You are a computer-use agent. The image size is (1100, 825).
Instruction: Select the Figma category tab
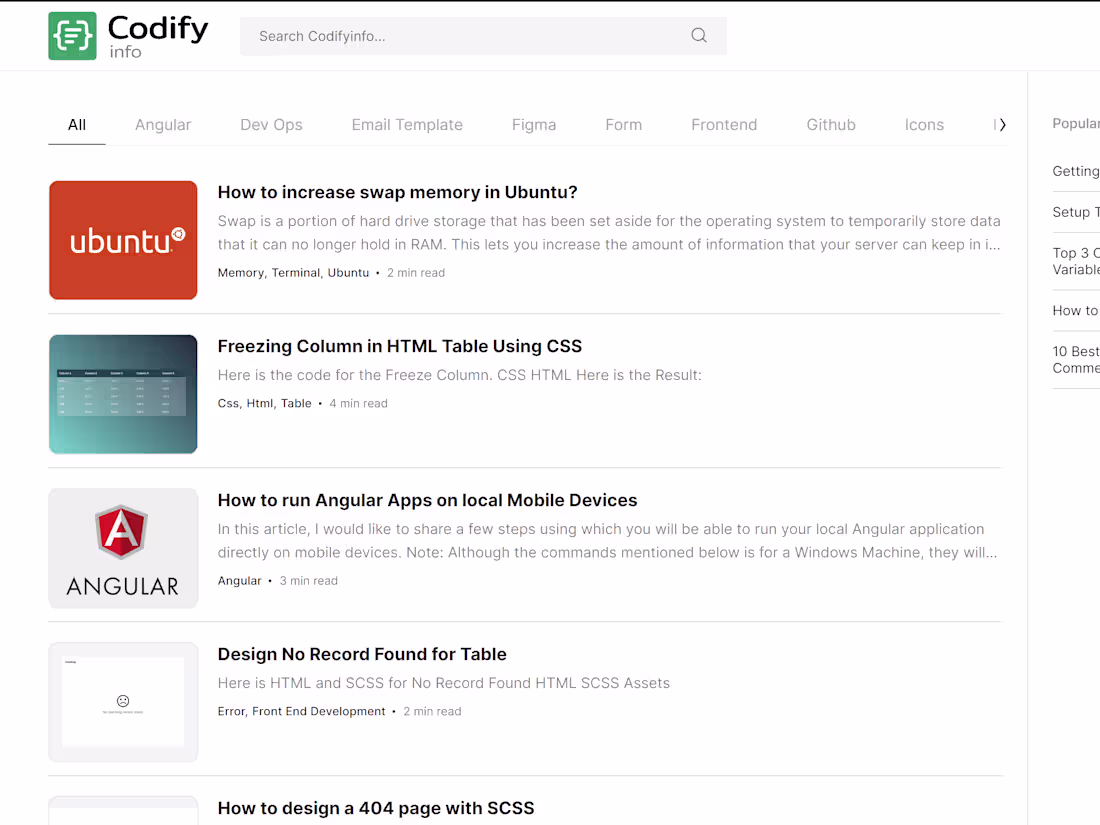click(534, 124)
